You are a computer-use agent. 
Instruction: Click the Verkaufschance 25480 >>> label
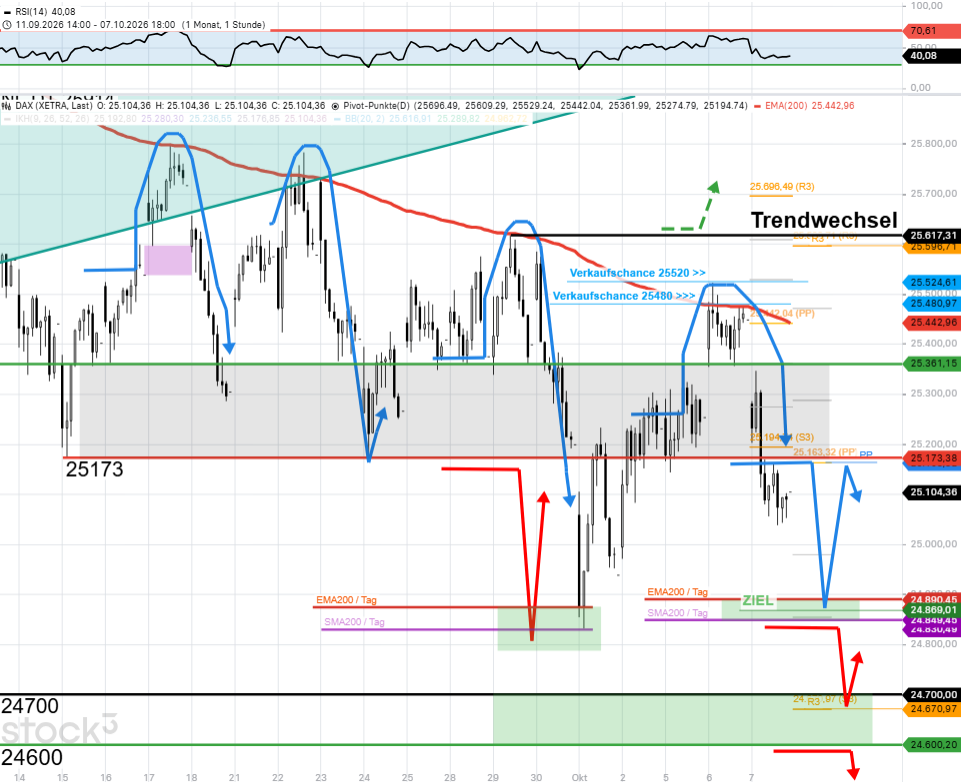[x=624, y=296]
